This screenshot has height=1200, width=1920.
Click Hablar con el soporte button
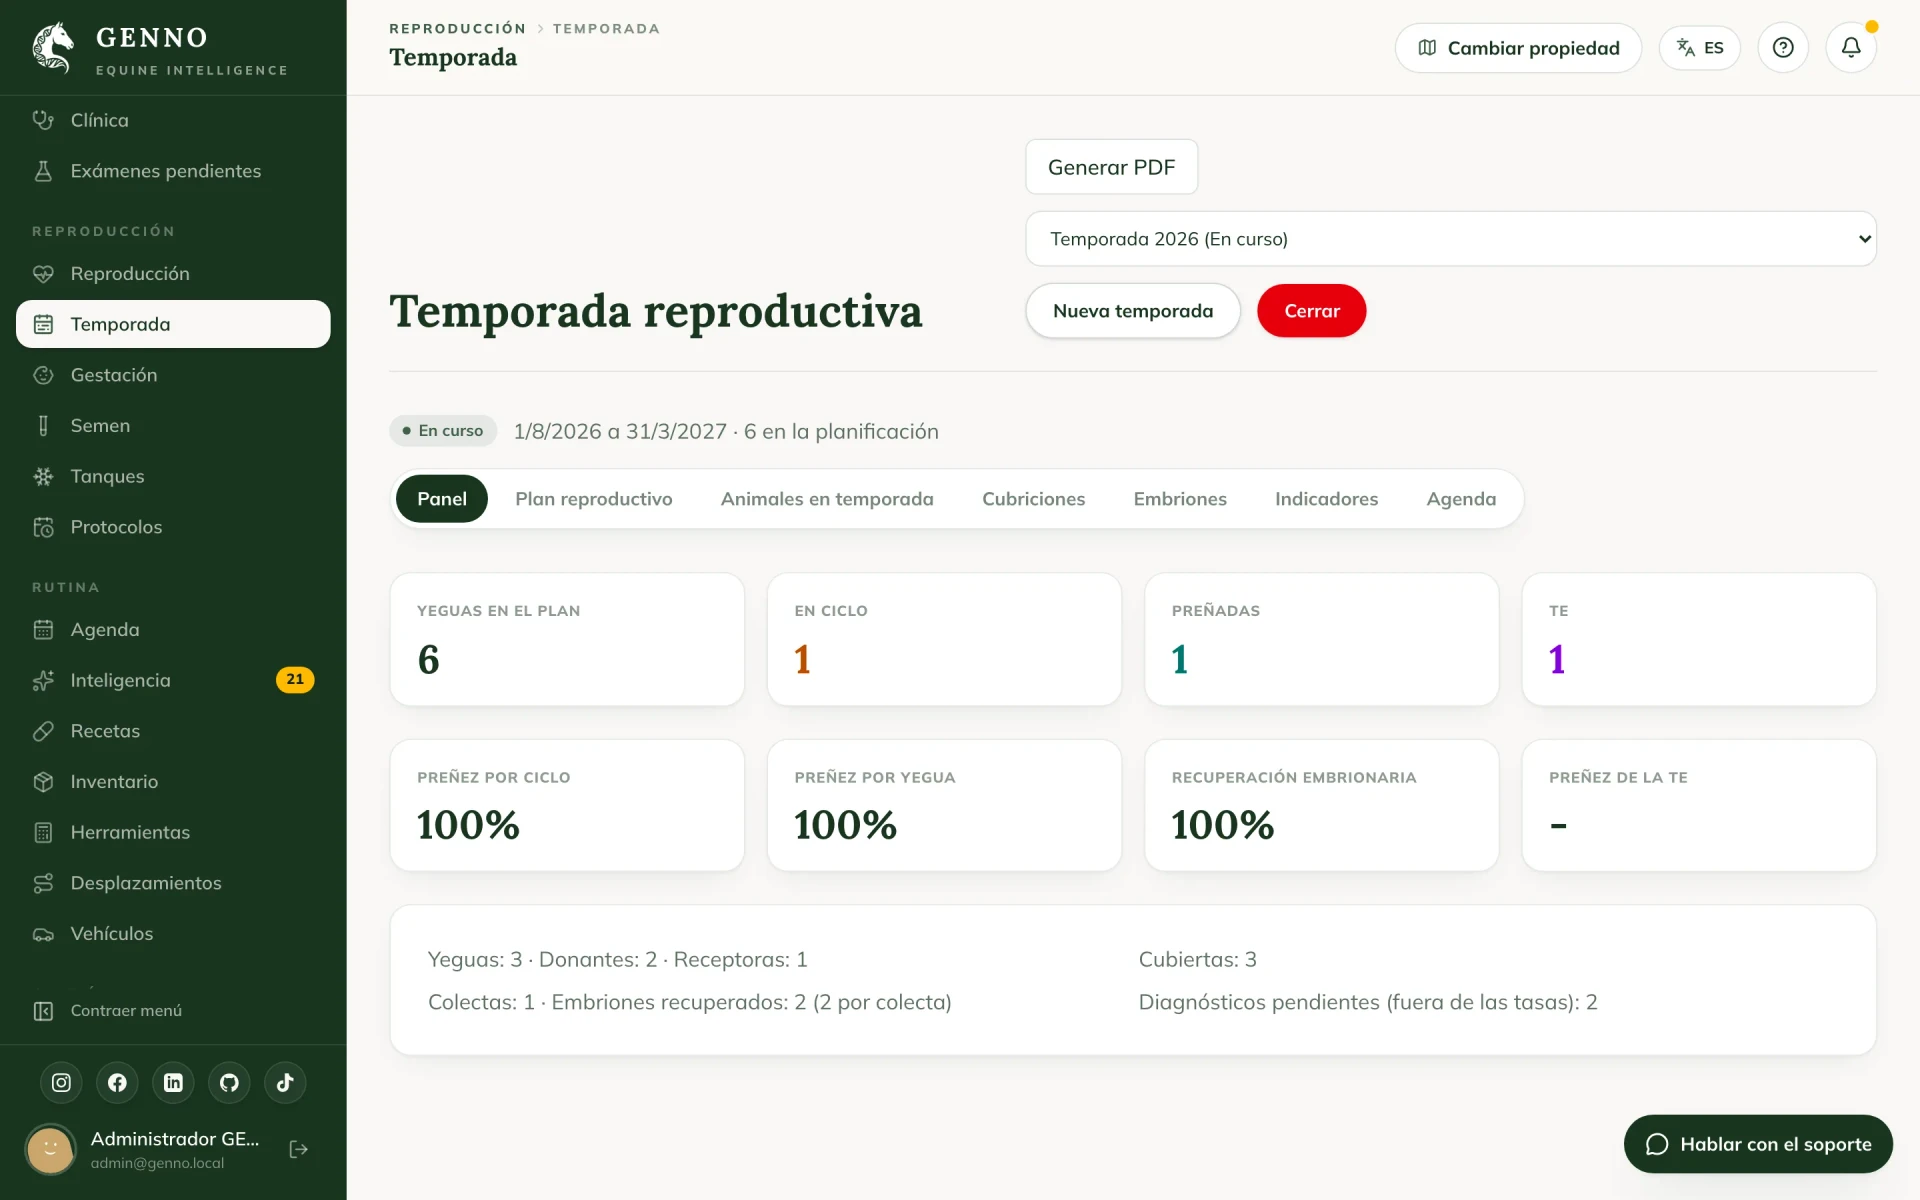(1758, 1144)
